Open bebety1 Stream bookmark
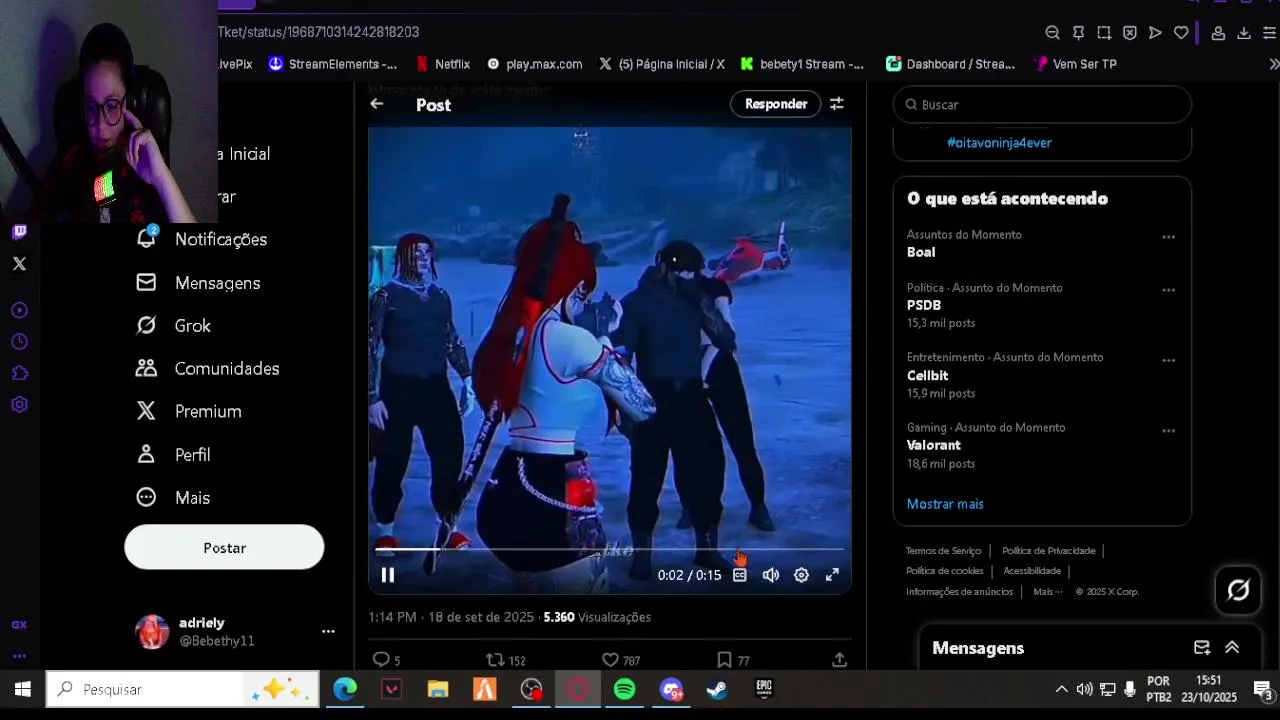 pos(802,64)
